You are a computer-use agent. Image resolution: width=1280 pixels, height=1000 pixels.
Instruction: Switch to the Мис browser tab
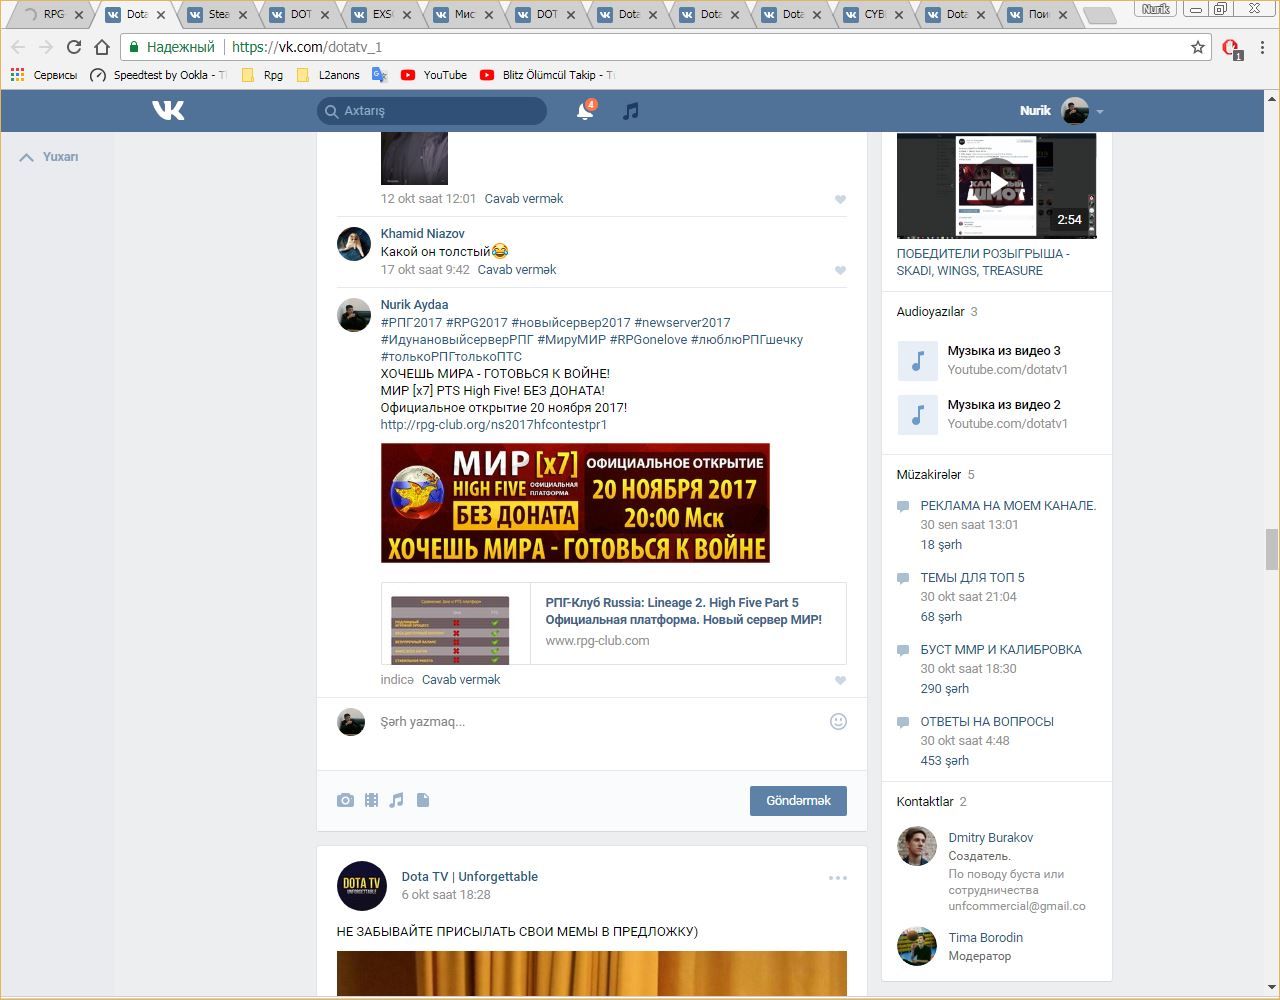click(464, 14)
